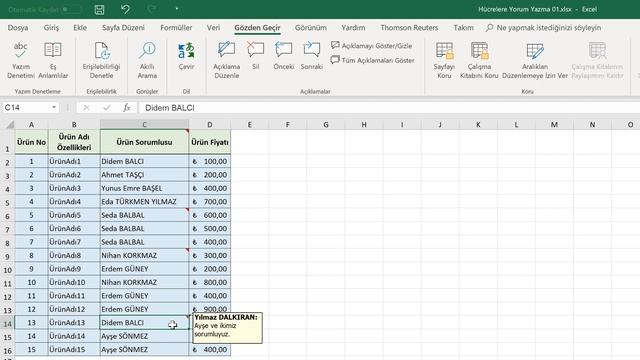Select cell ÜrünAdı10
This screenshot has width=640, height=360.
(x=74, y=282)
